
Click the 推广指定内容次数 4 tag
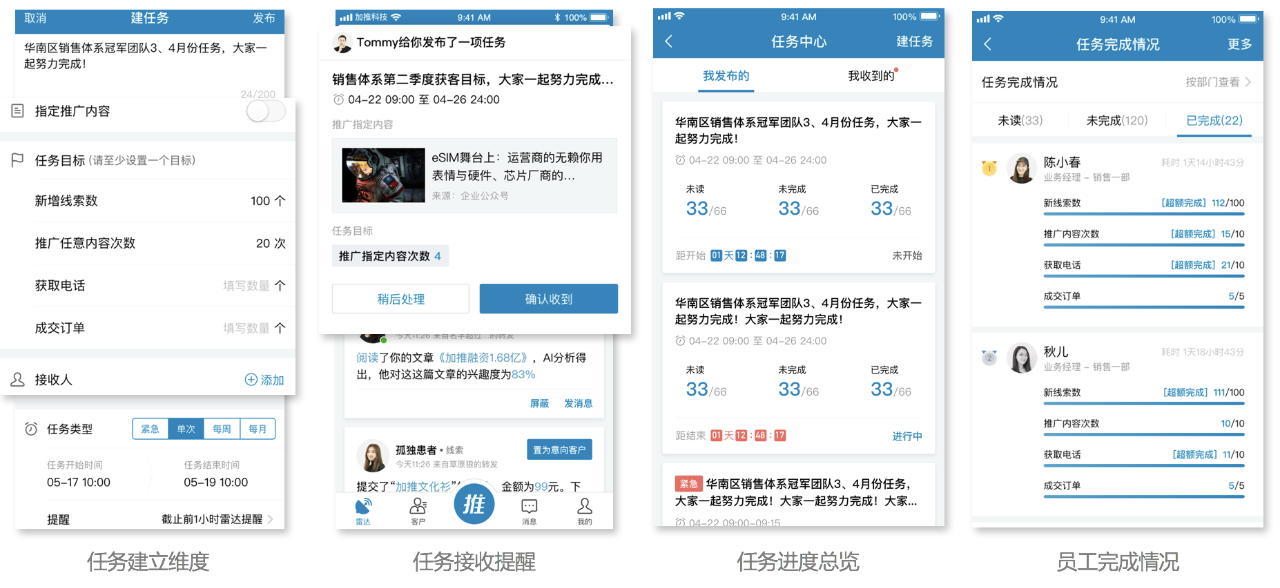coord(390,256)
